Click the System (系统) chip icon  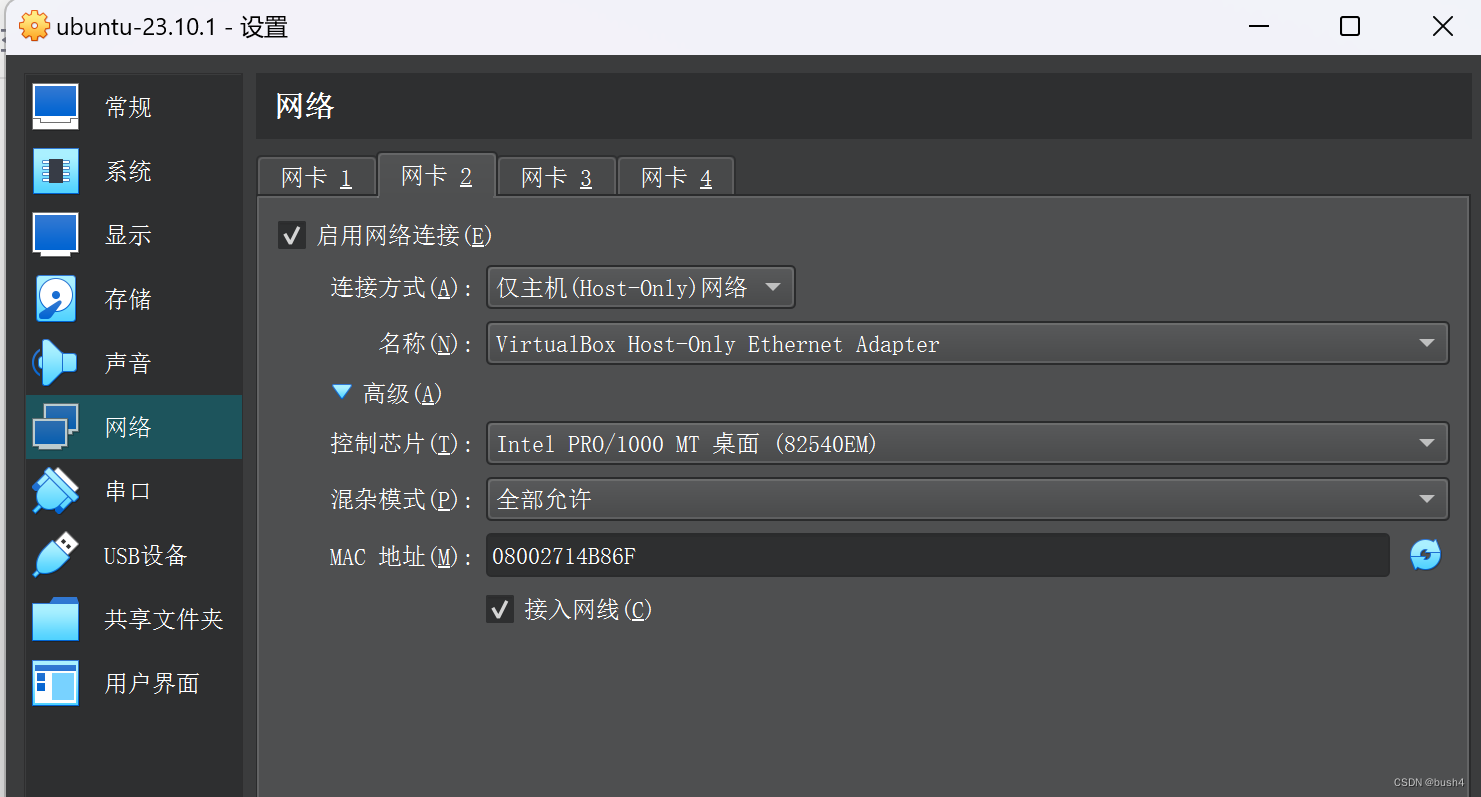[55, 171]
